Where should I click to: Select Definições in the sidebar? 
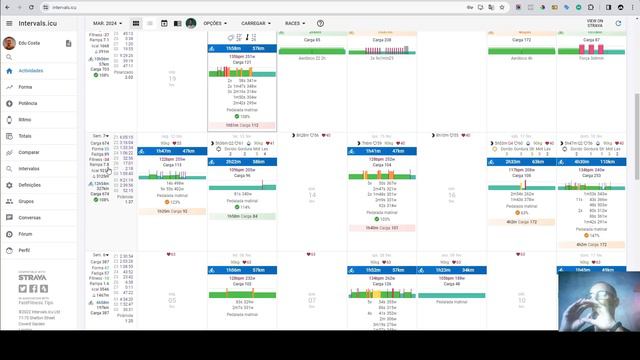pyautogui.click(x=29, y=185)
